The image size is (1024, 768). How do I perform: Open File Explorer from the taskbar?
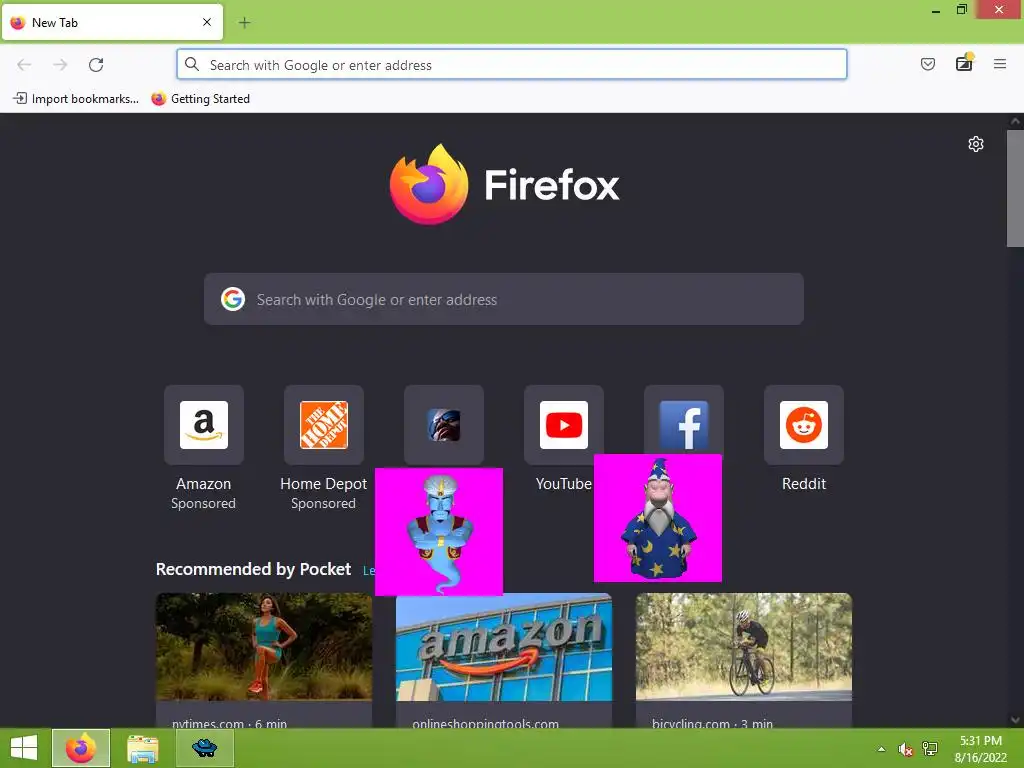[143, 748]
